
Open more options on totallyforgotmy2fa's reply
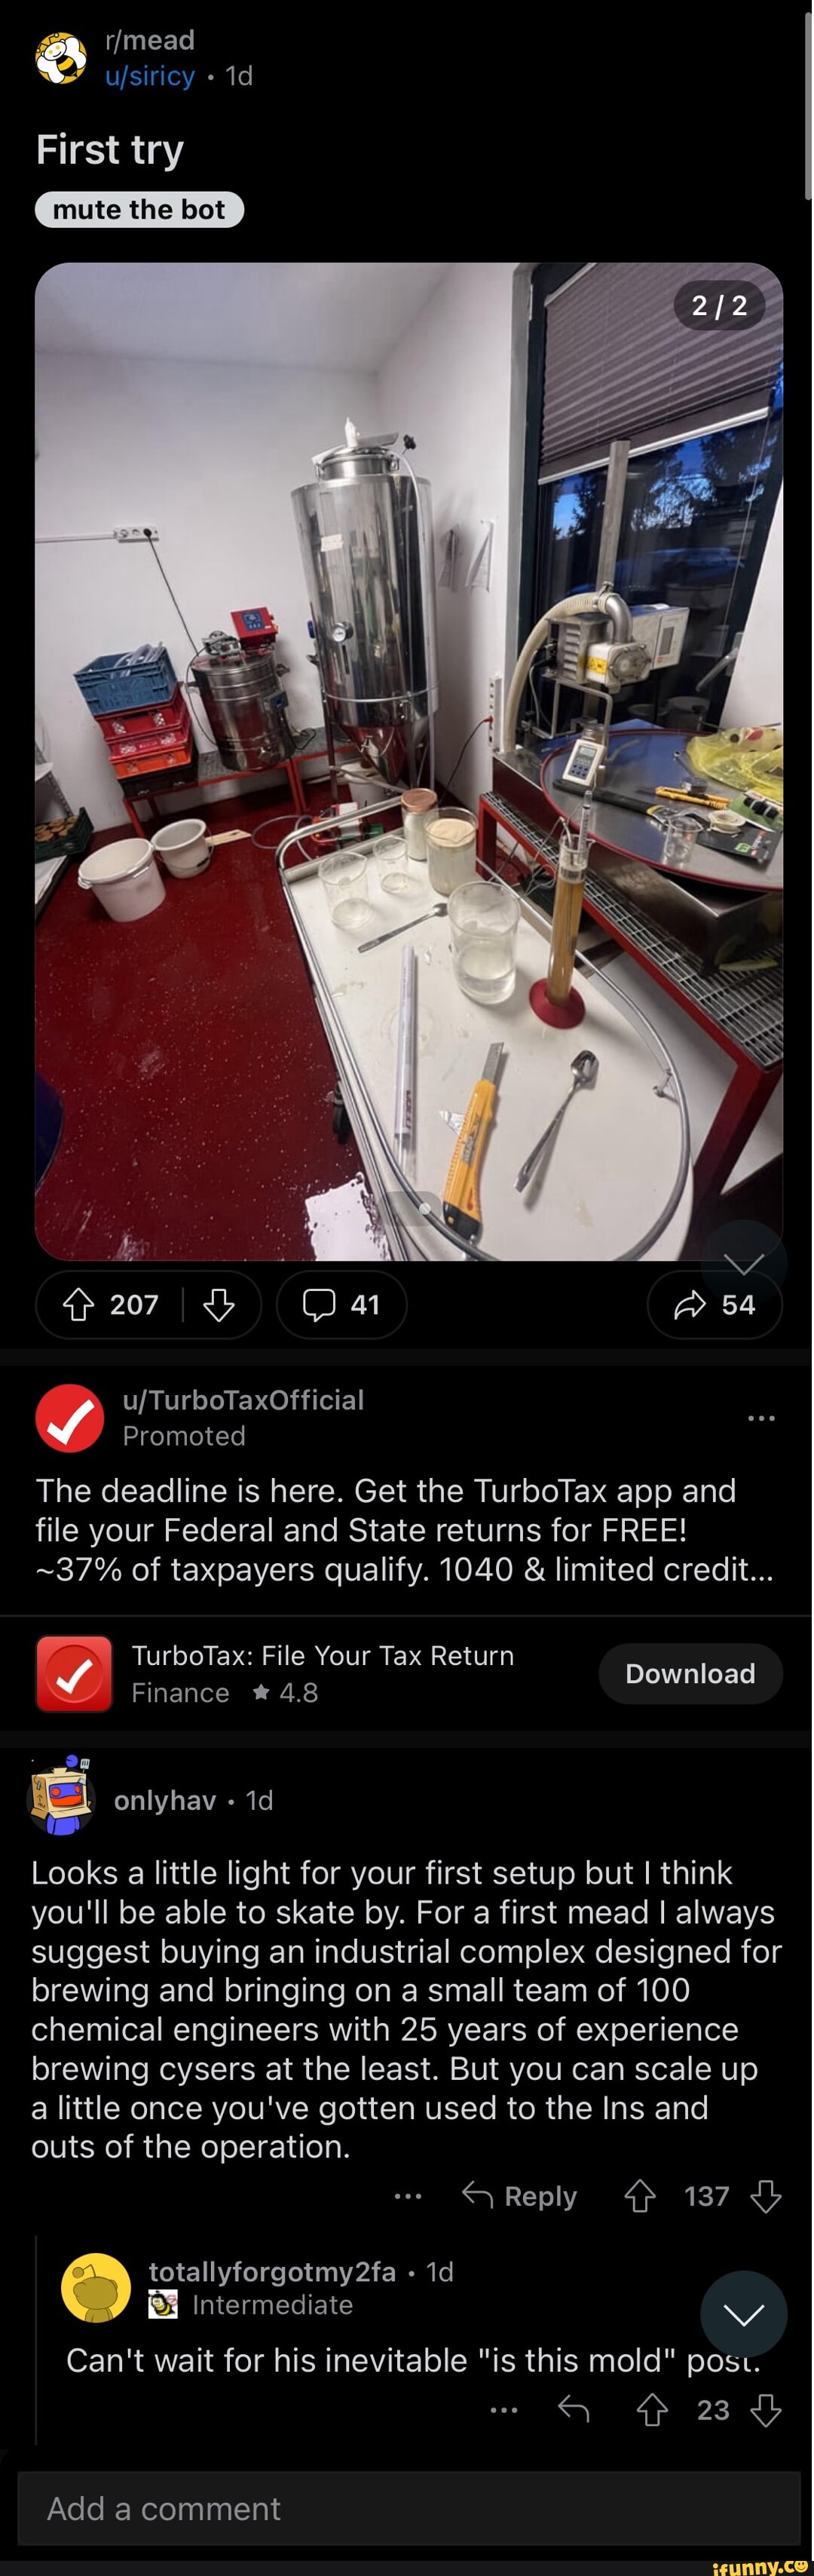tap(504, 2410)
